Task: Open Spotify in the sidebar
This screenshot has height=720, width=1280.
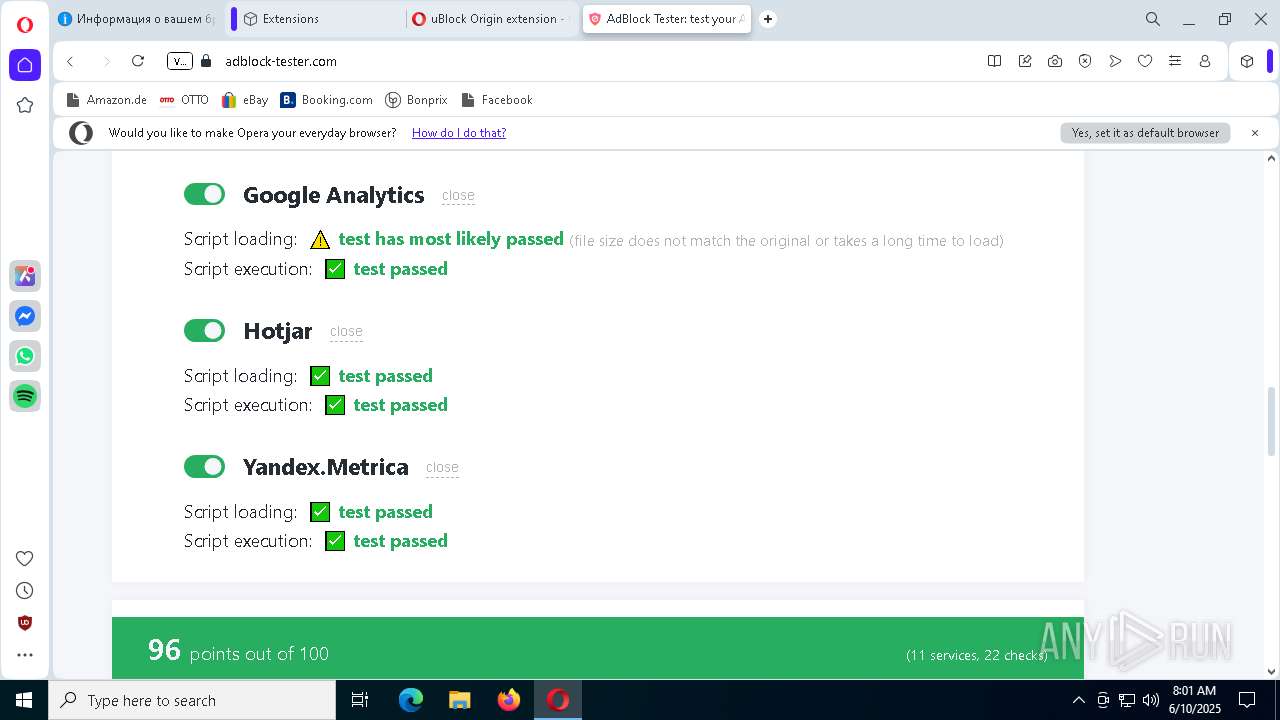Action: point(25,396)
